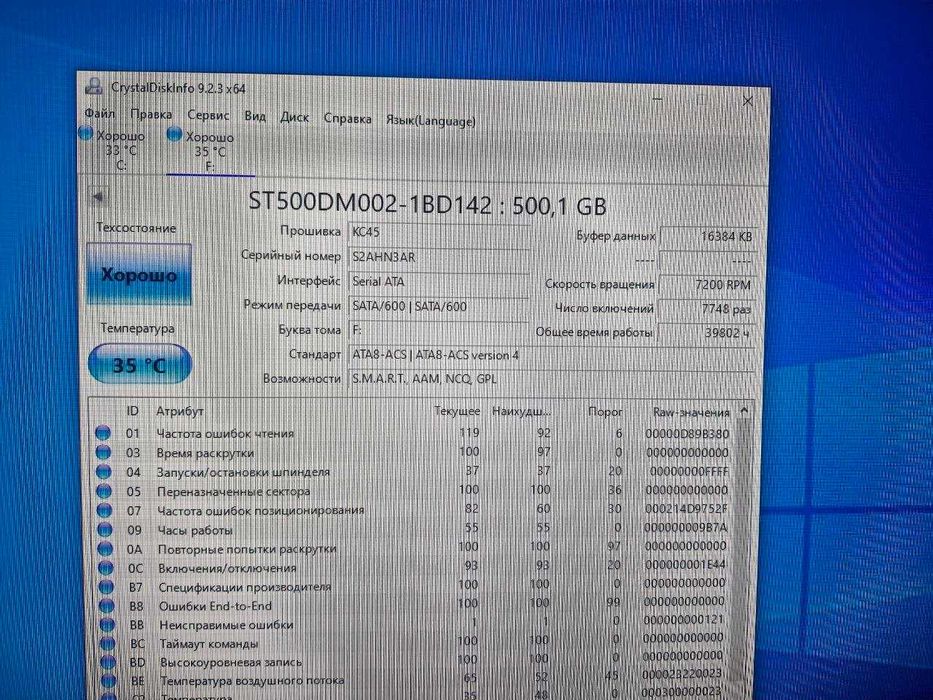The height and width of the screenshot is (700, 933).
Task: Select the Неисправимые ошибки row
Action: [x=412, y=623]
